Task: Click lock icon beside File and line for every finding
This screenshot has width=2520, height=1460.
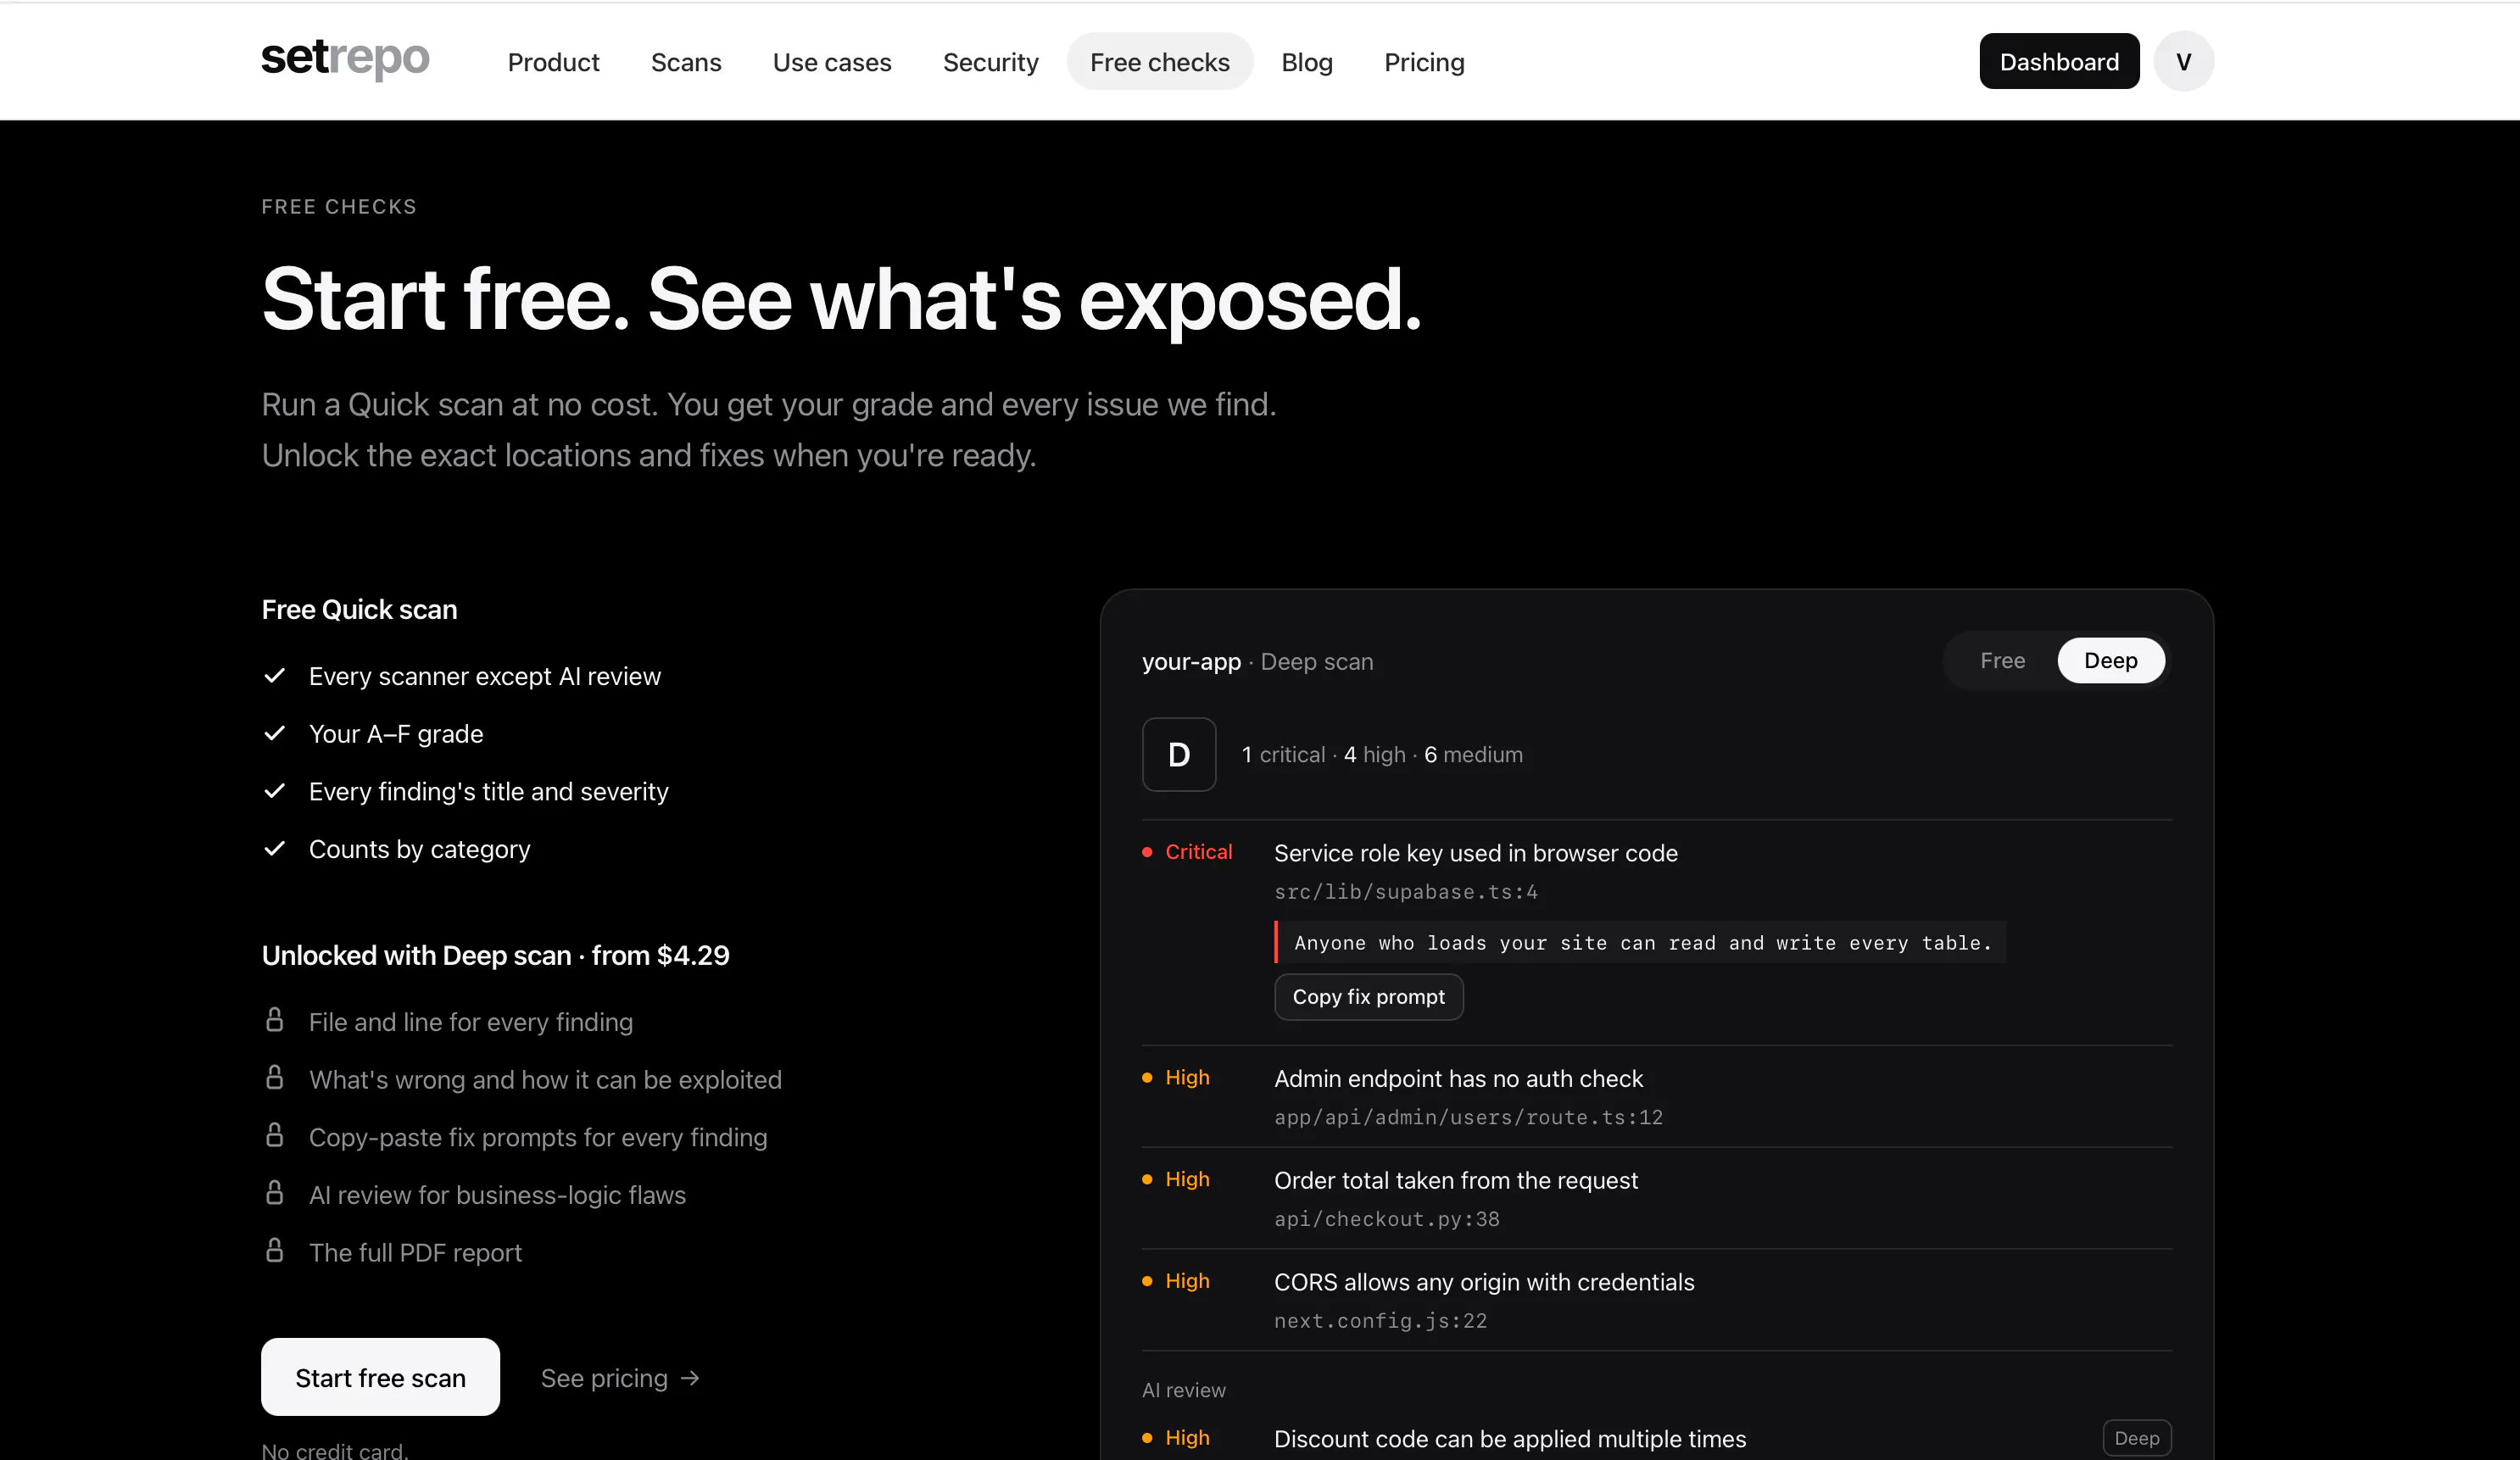Action: [x=275, y=1020]
